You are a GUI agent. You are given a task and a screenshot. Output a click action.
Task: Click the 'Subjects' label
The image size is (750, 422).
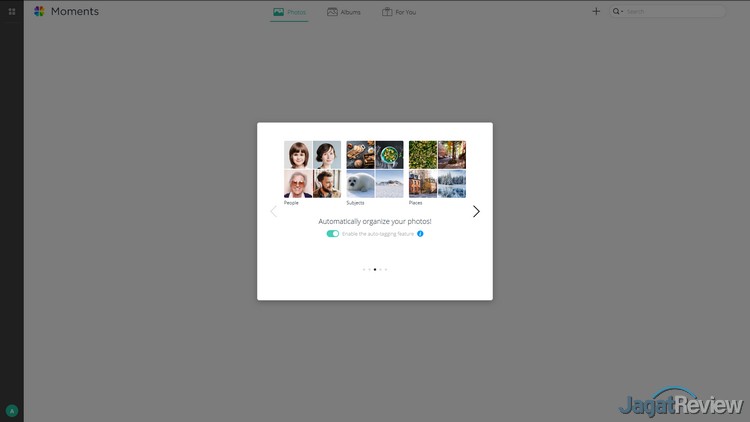(x=355, y=203)
